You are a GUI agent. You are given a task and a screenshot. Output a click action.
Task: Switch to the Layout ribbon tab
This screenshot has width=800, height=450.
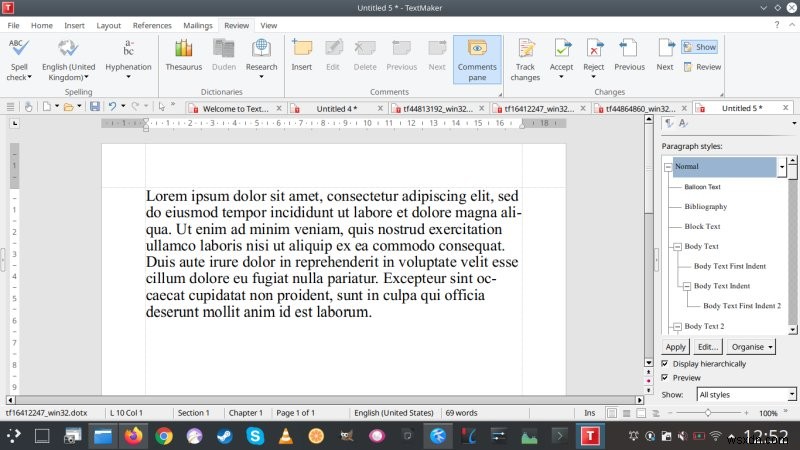coord(109,26)
